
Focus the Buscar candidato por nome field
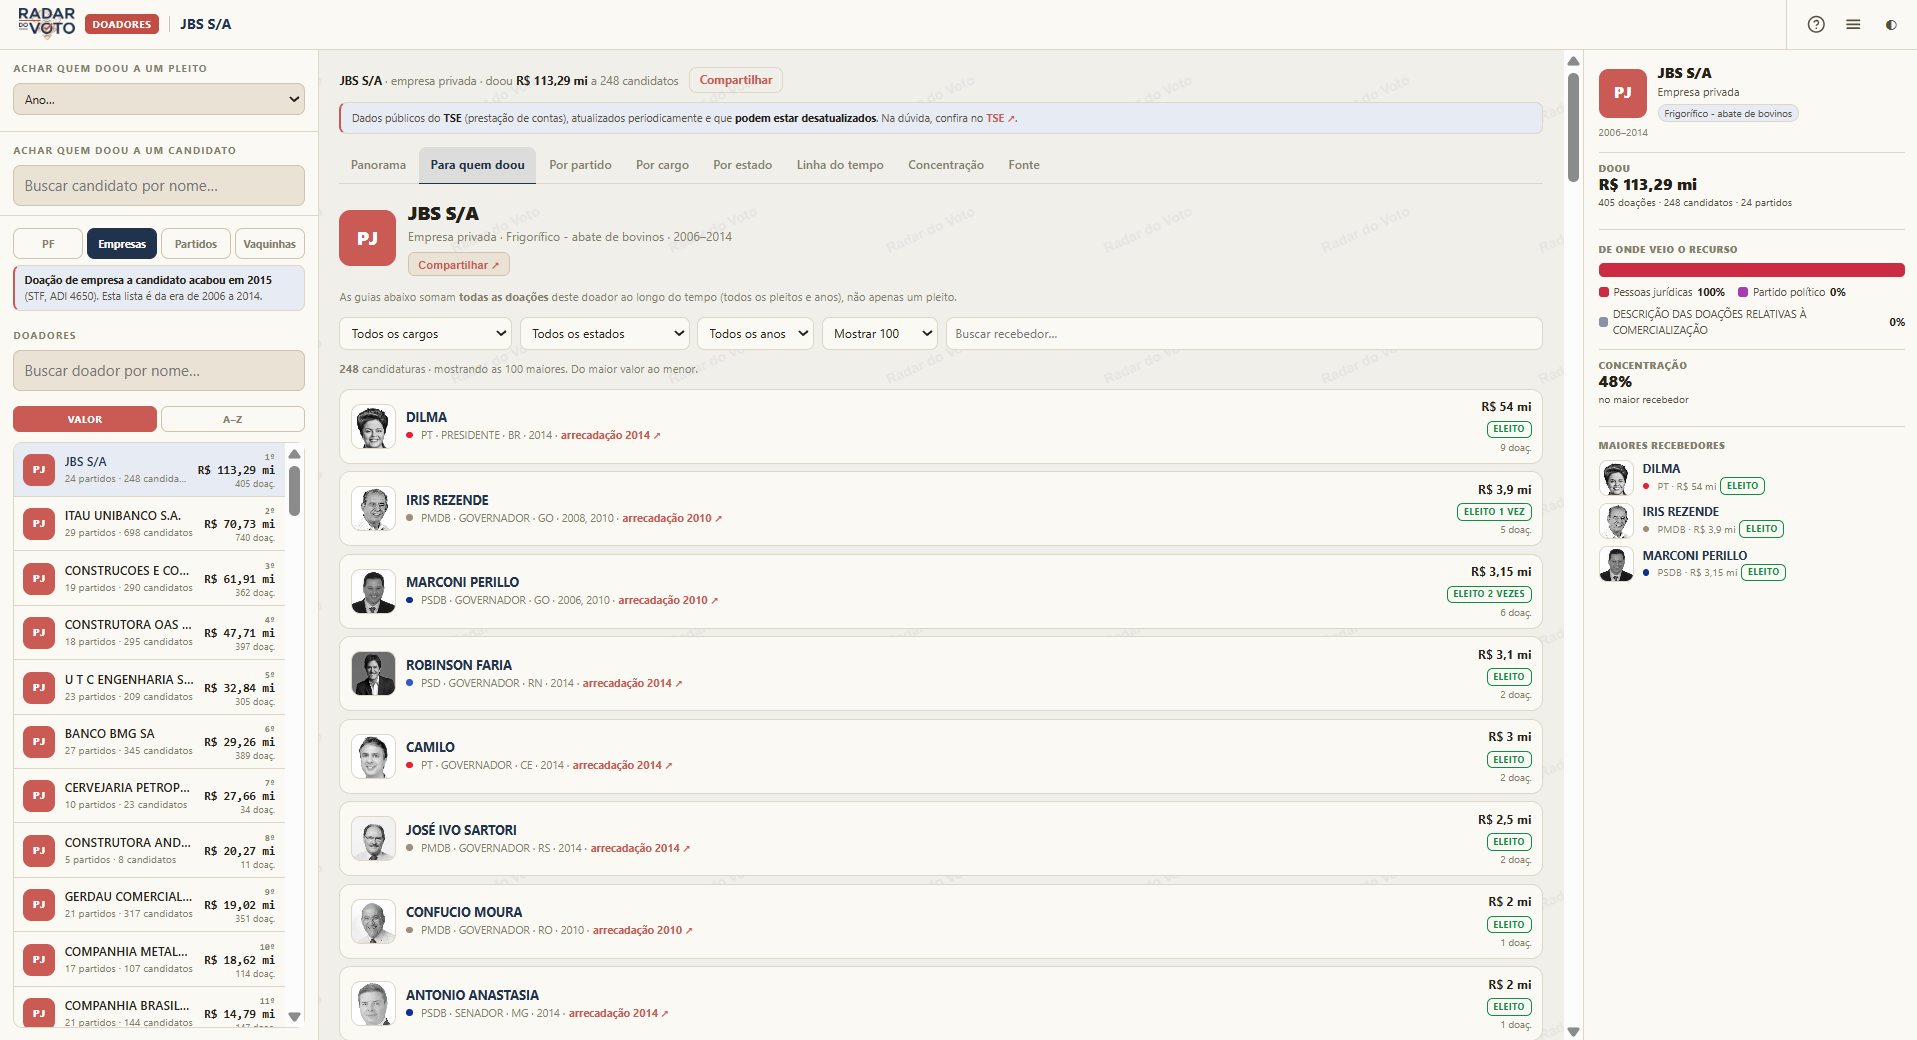(x=159, y=186)
